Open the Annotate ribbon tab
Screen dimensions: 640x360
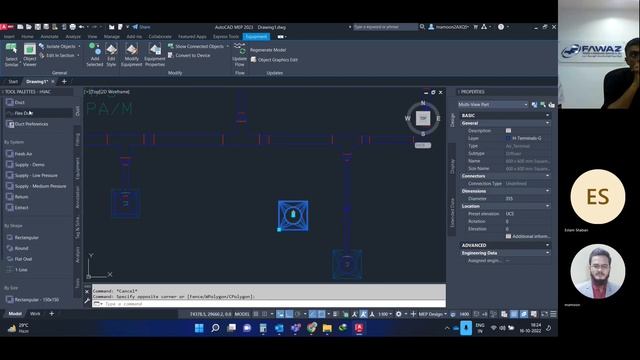coord(49,37)
